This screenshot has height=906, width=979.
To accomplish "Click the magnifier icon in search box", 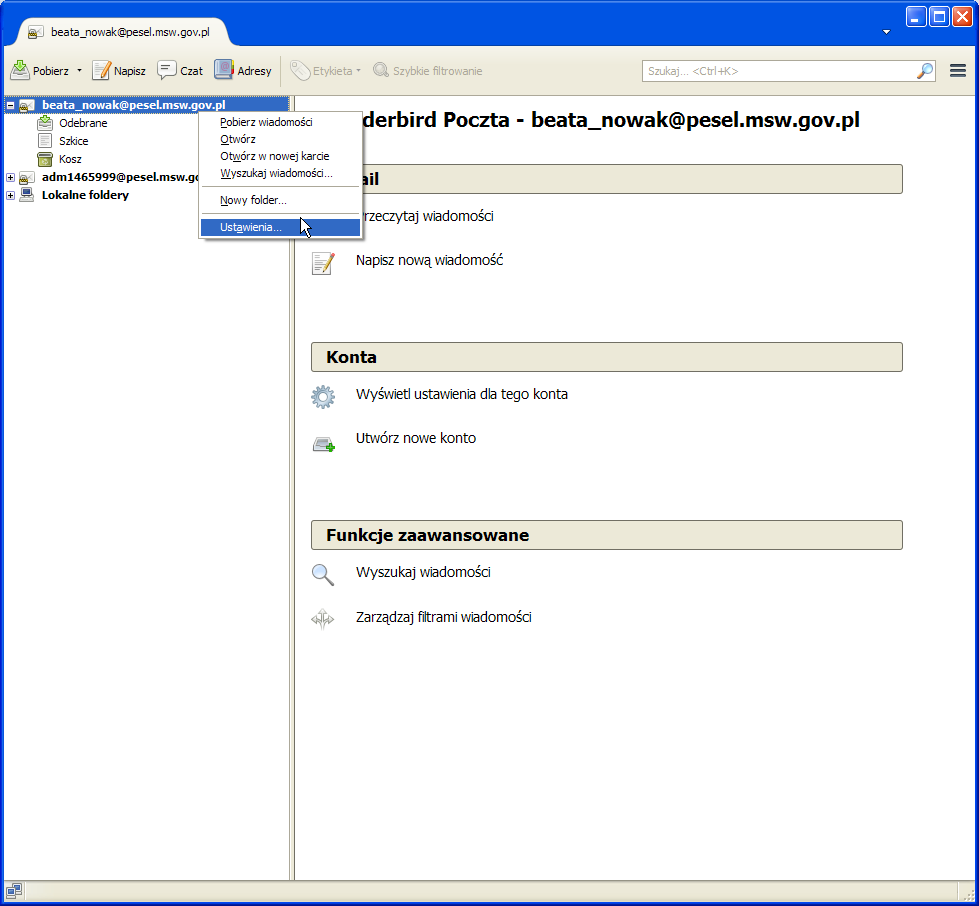I will [x=925, y=71].
